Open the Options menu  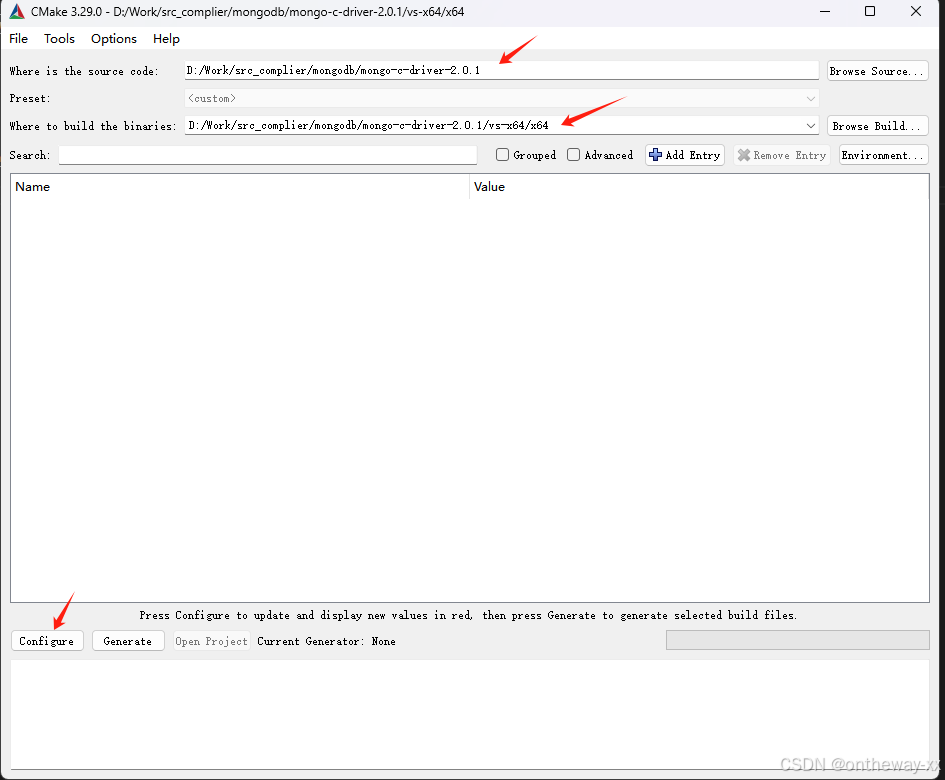click(114, 39)
